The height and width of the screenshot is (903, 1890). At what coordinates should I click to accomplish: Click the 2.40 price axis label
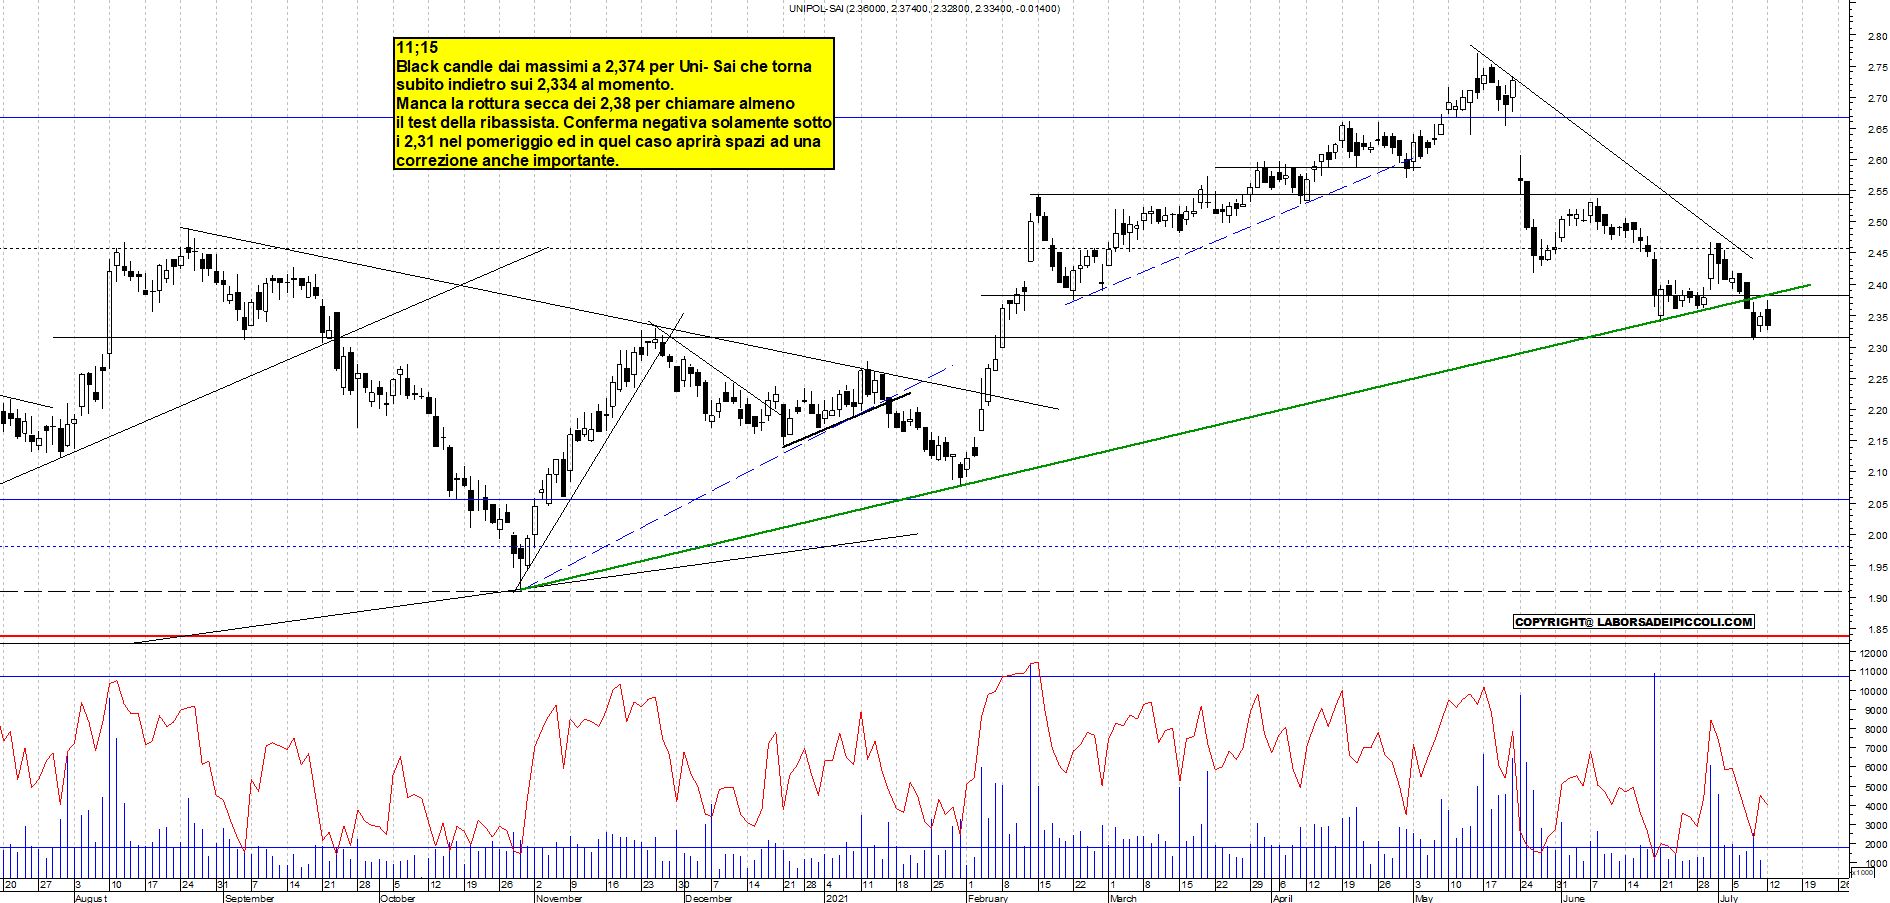tap(1876, 286)
